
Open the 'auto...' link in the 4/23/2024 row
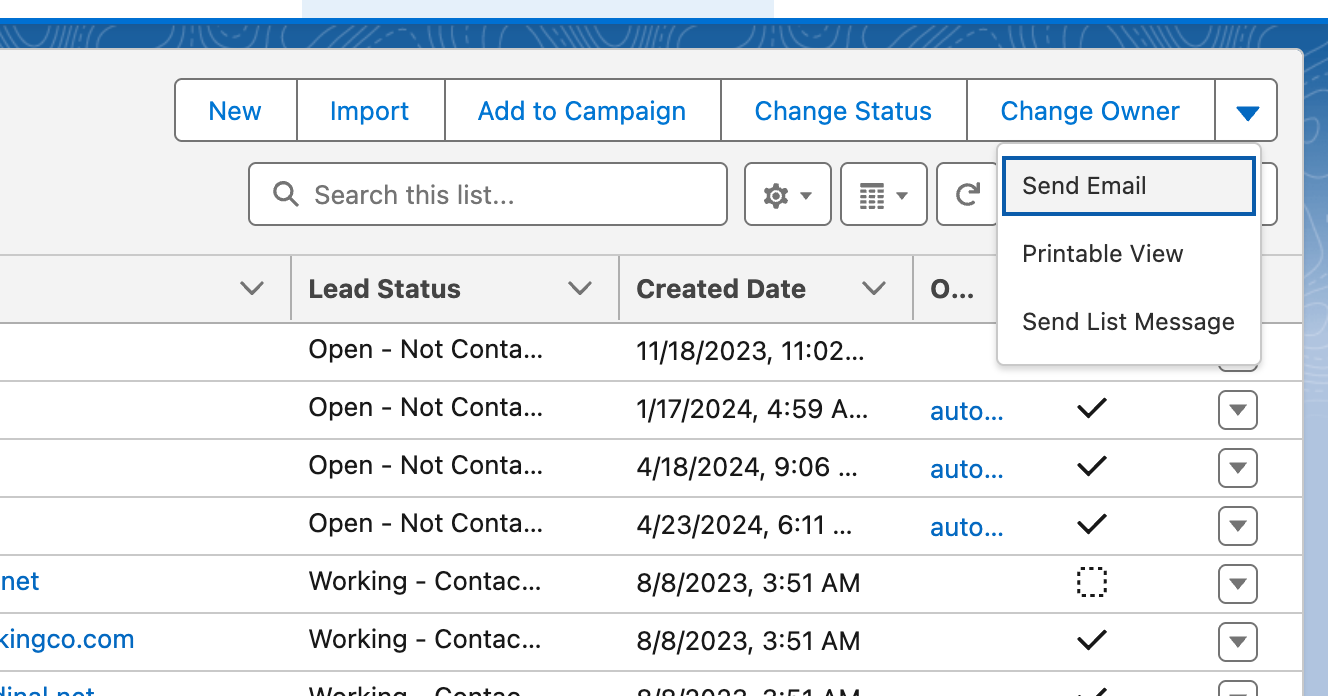[966, 526]
